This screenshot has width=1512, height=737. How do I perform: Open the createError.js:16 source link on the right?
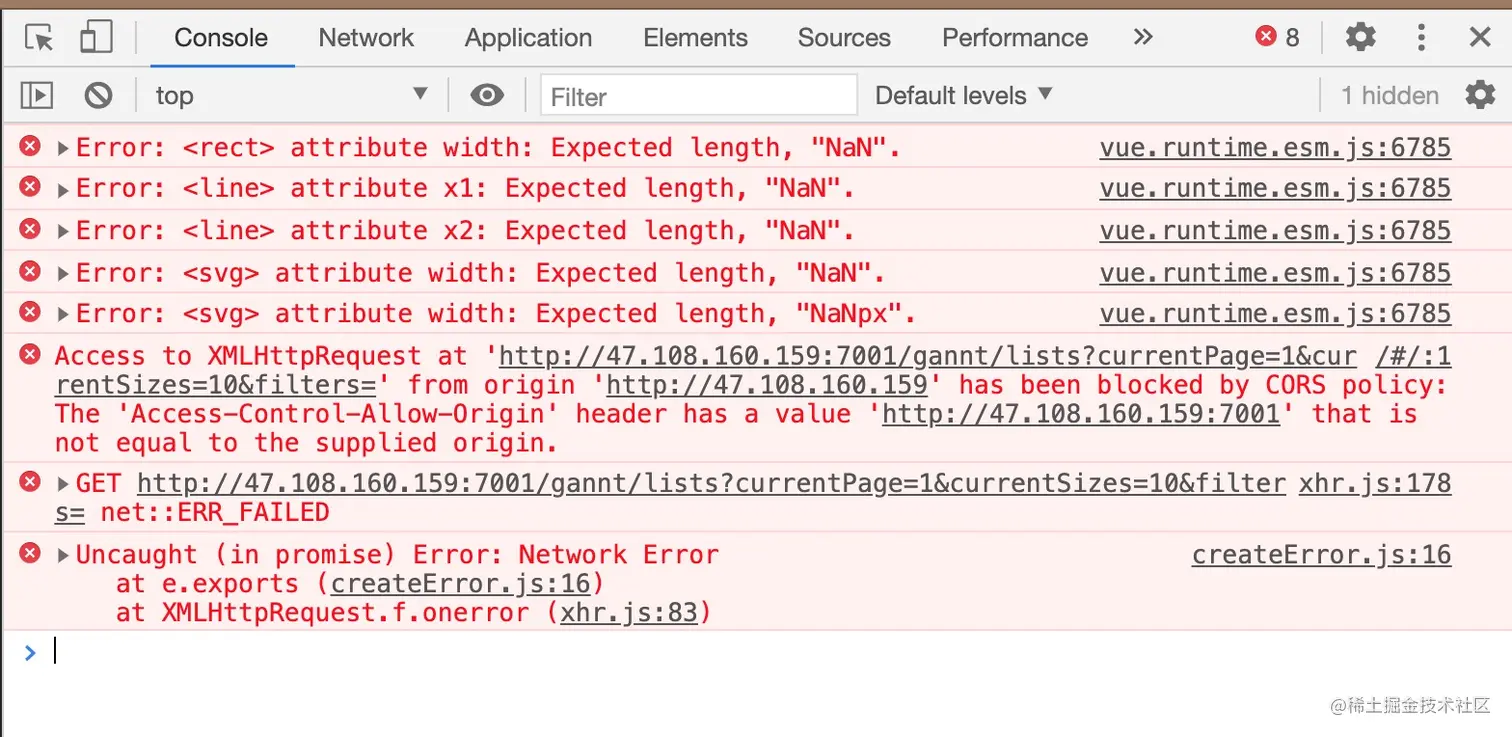coord(1320,555)
